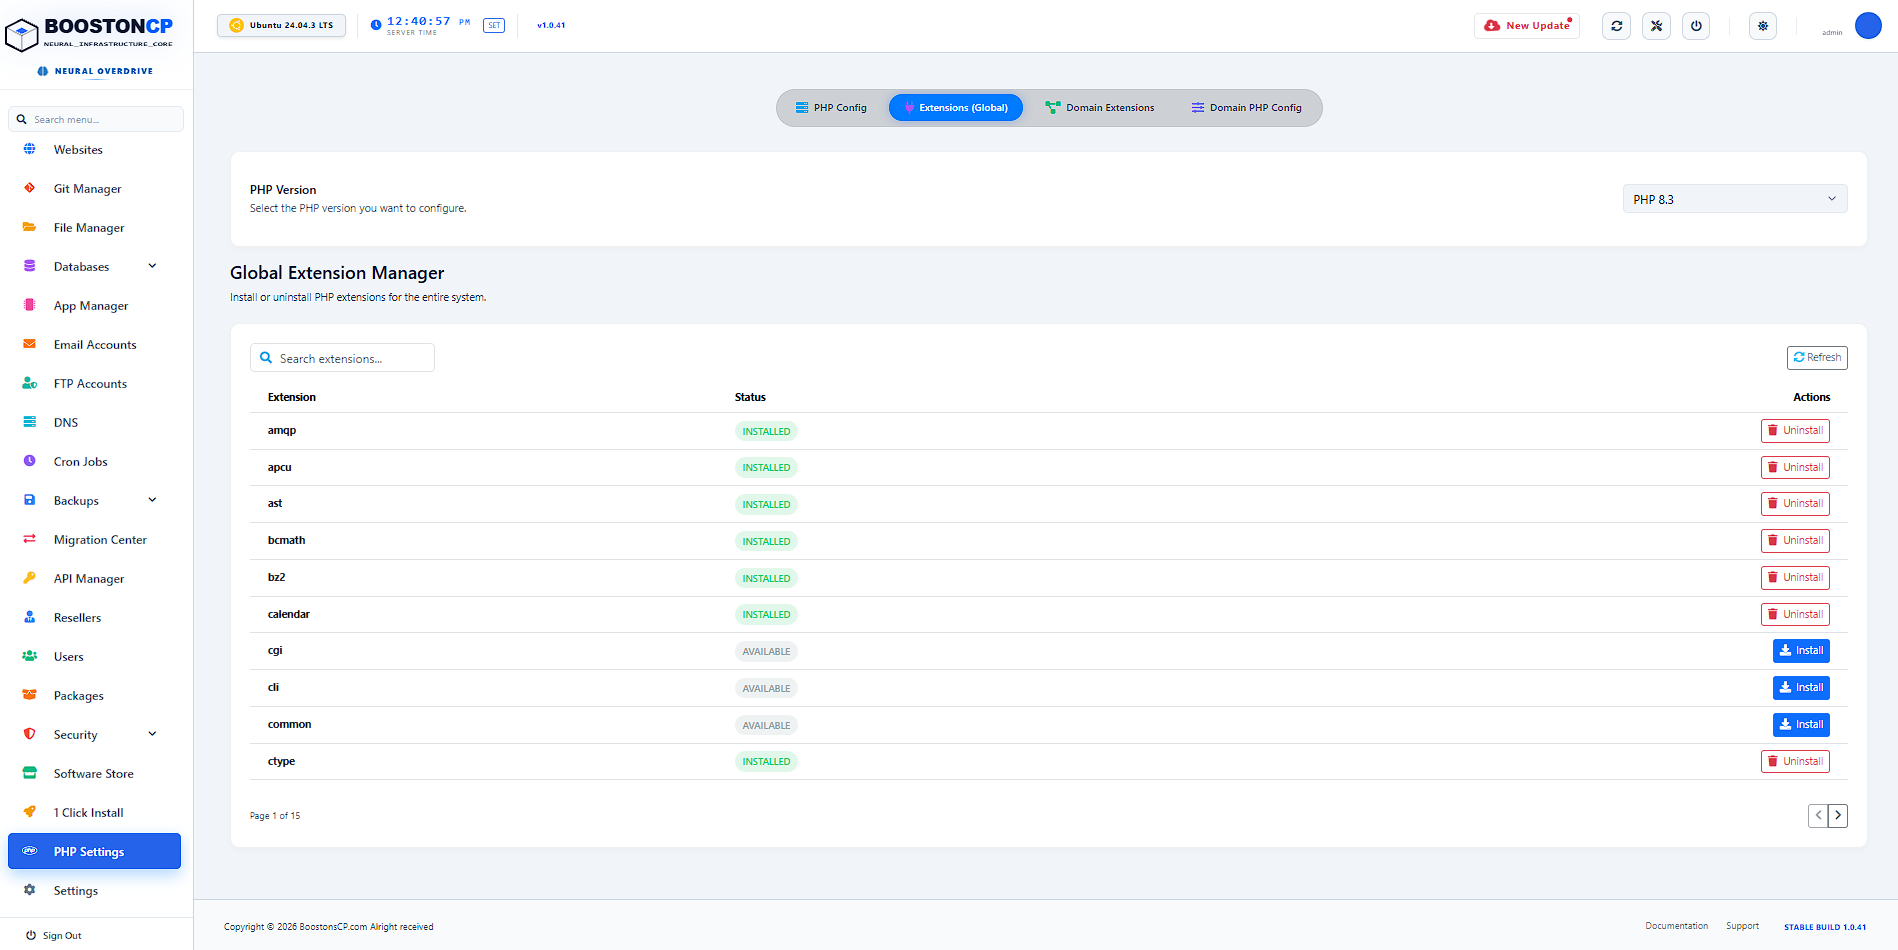Open the Support footer link

click(x=1742, y=926)
